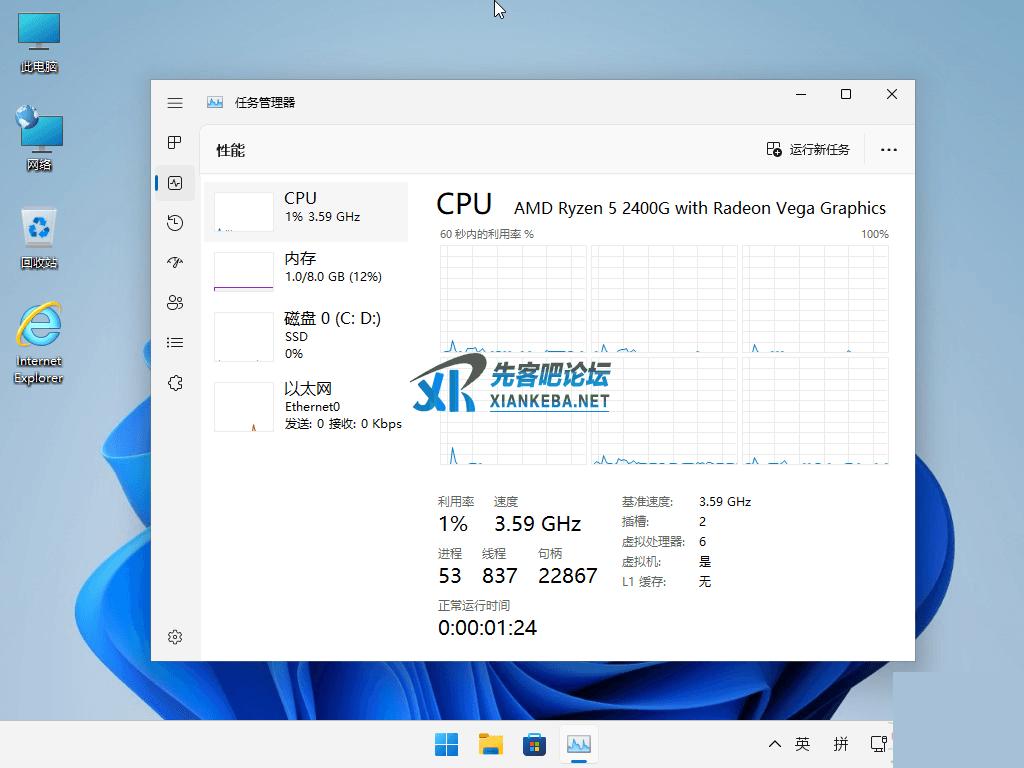Select Disk 0 (C: D:) item
The height and width of the screenshot is (768, 1024).
(306, 335)
